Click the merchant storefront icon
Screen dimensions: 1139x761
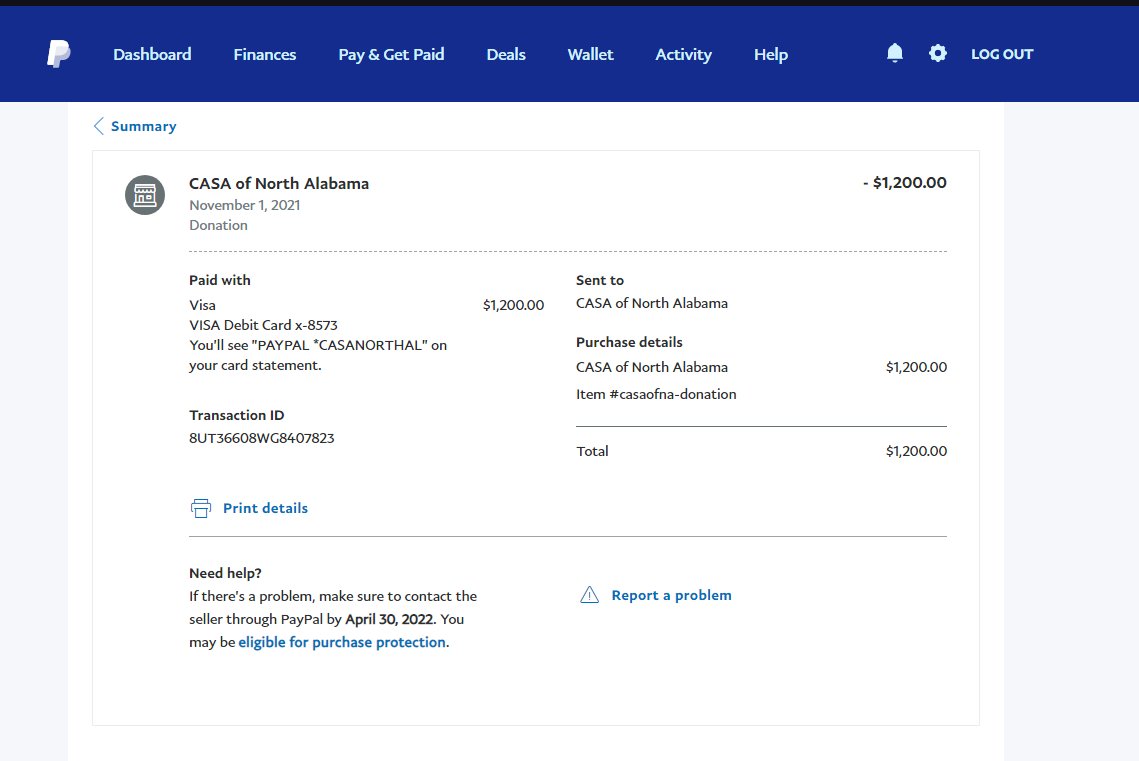tap(145, 195)
